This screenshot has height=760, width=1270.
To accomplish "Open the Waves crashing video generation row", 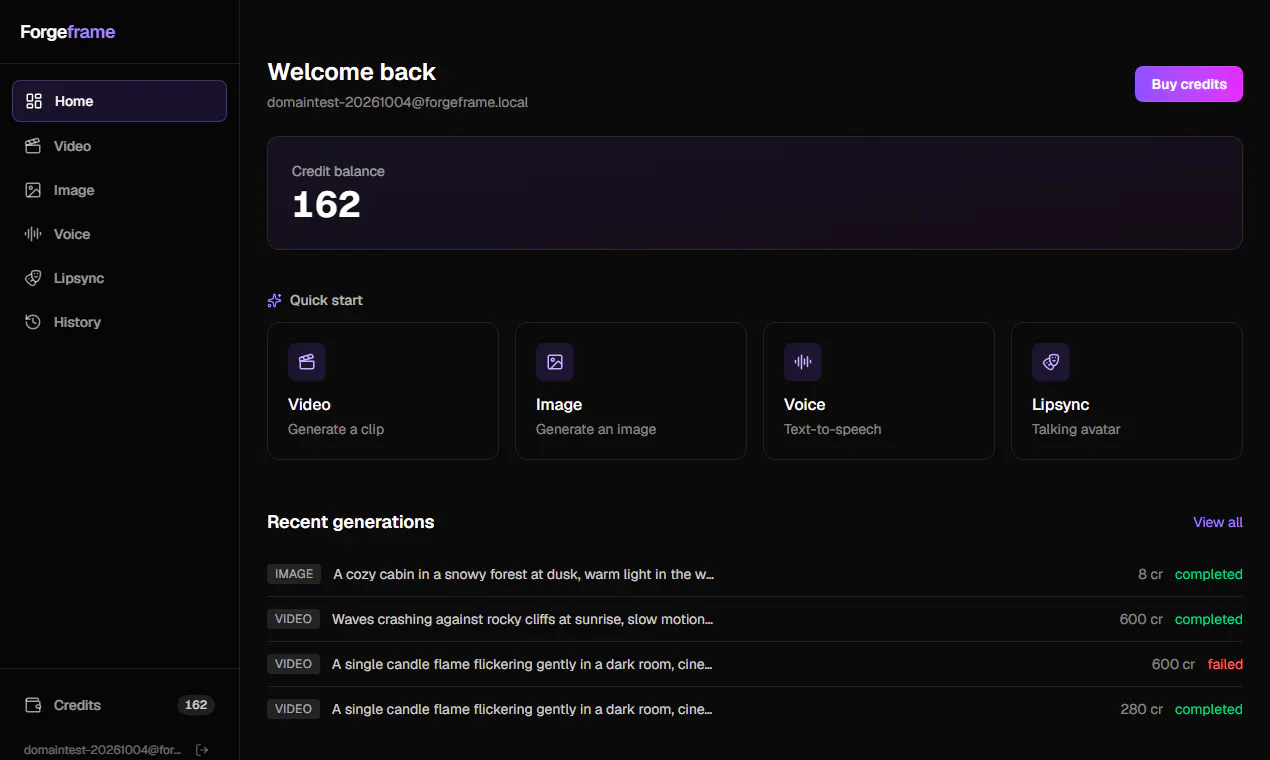I will (755, 619).
